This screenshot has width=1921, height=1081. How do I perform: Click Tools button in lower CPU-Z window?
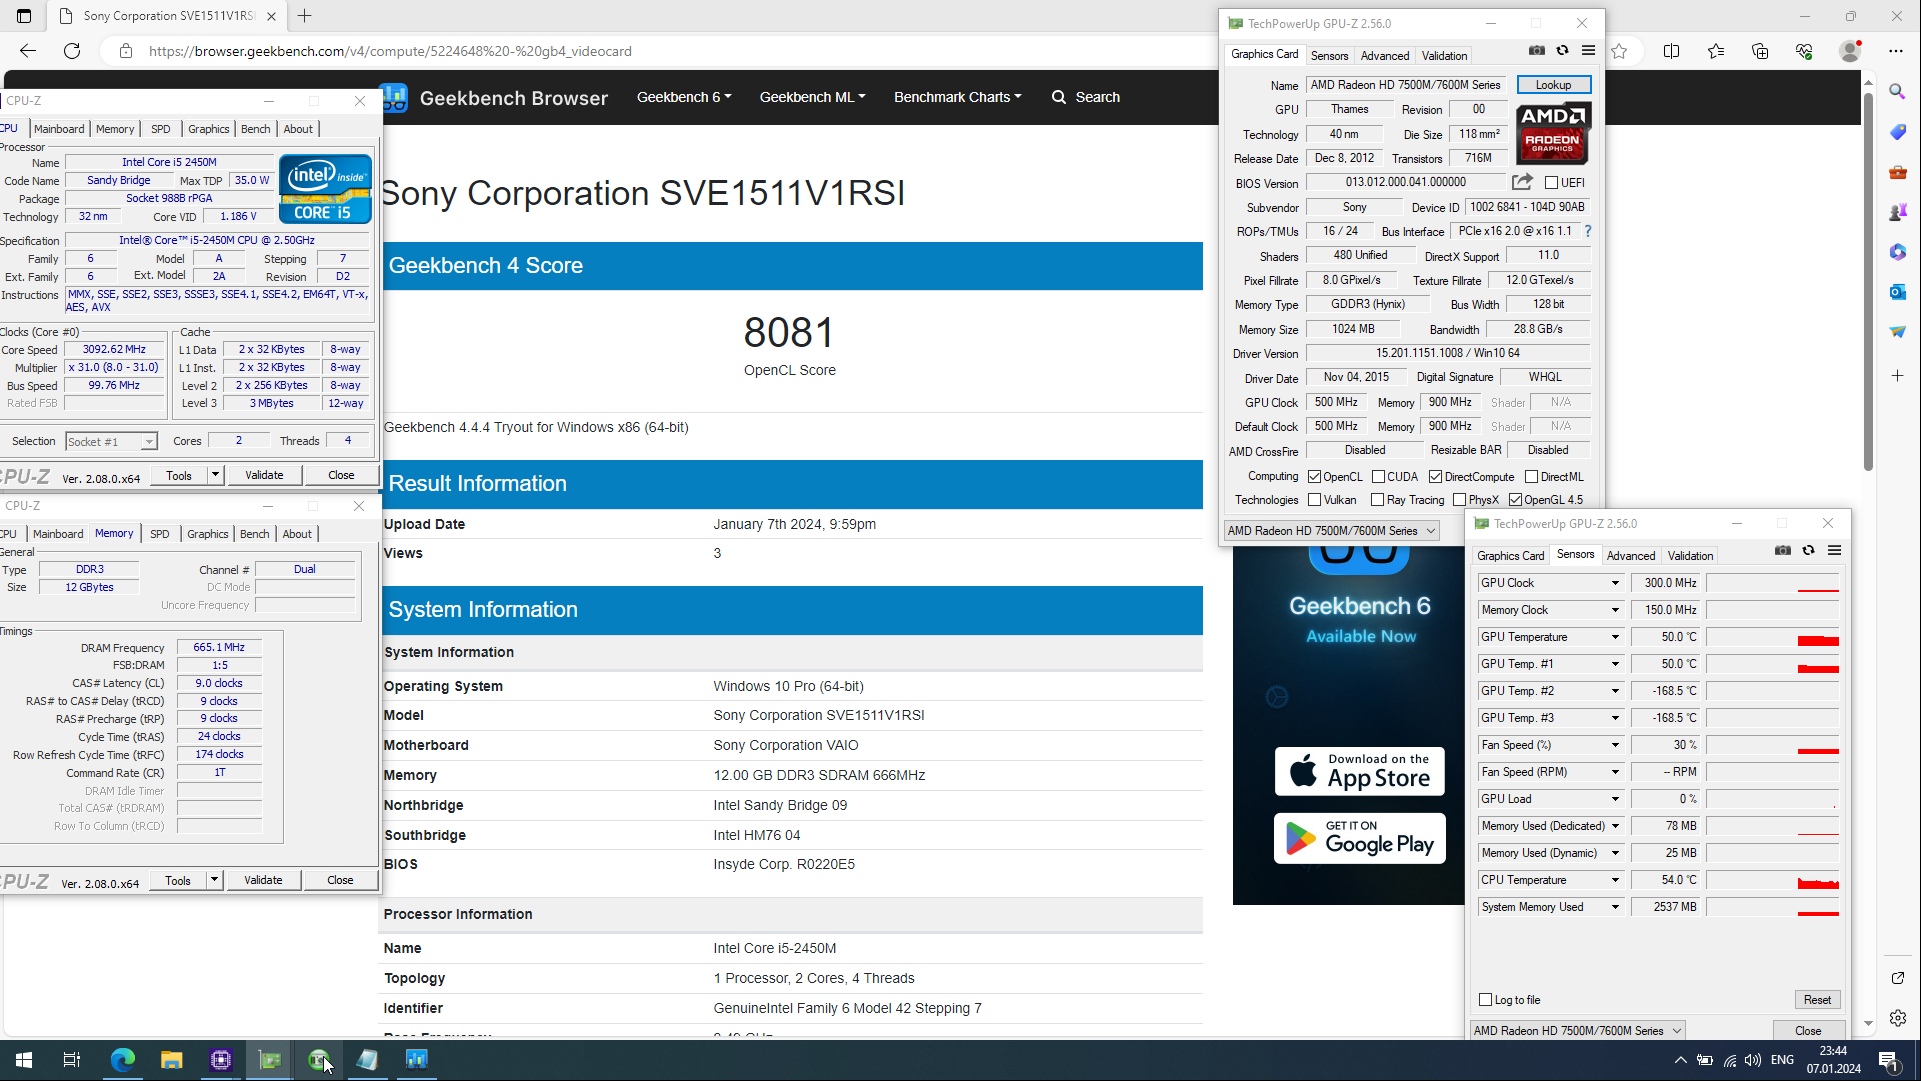pos(178,880)
